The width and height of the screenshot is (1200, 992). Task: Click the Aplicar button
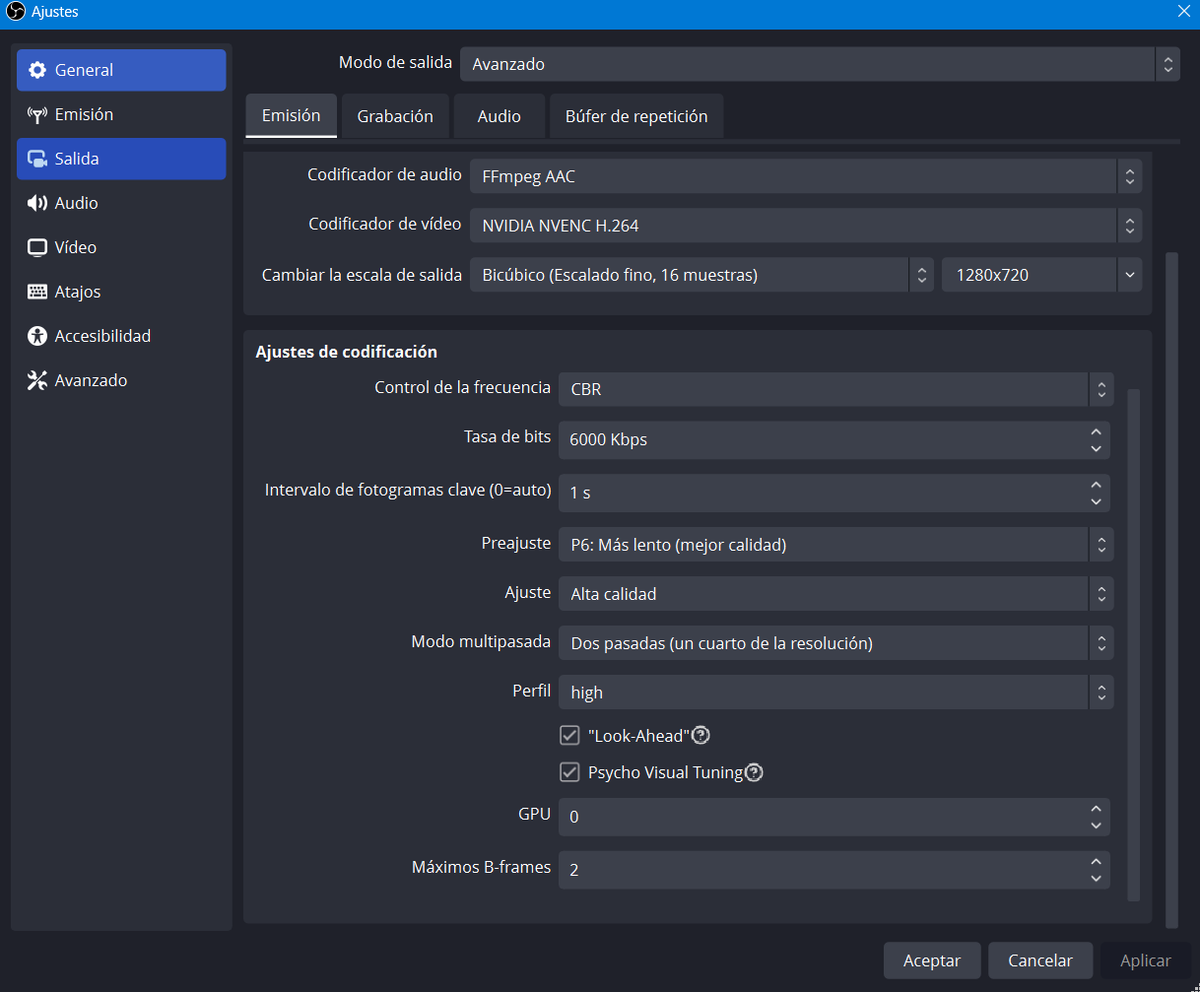(x=1145, y=960)
